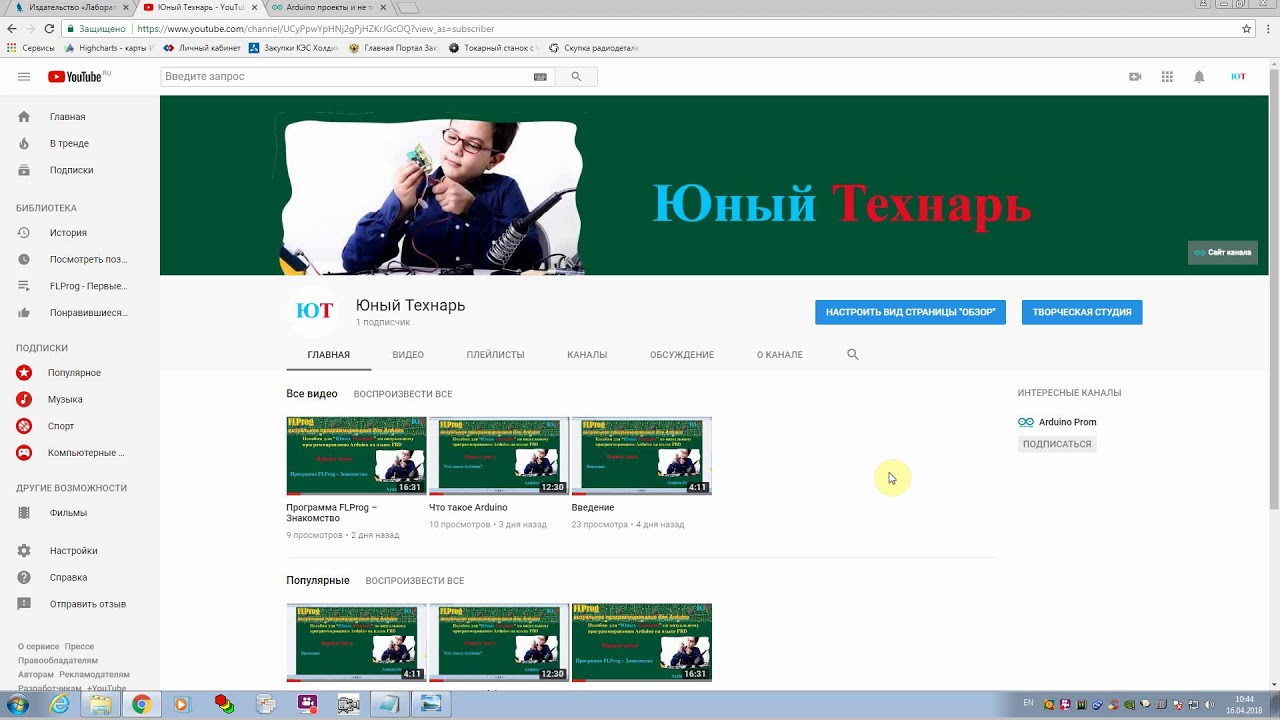Open Творческая студия
This screenshot has height=720, width=1280.
1082,312
